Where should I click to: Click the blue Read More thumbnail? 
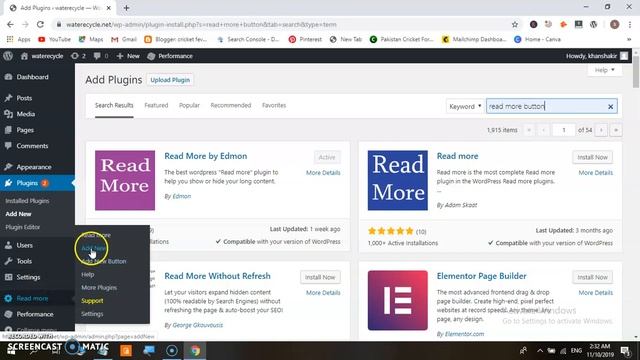(x=398, y=180)
